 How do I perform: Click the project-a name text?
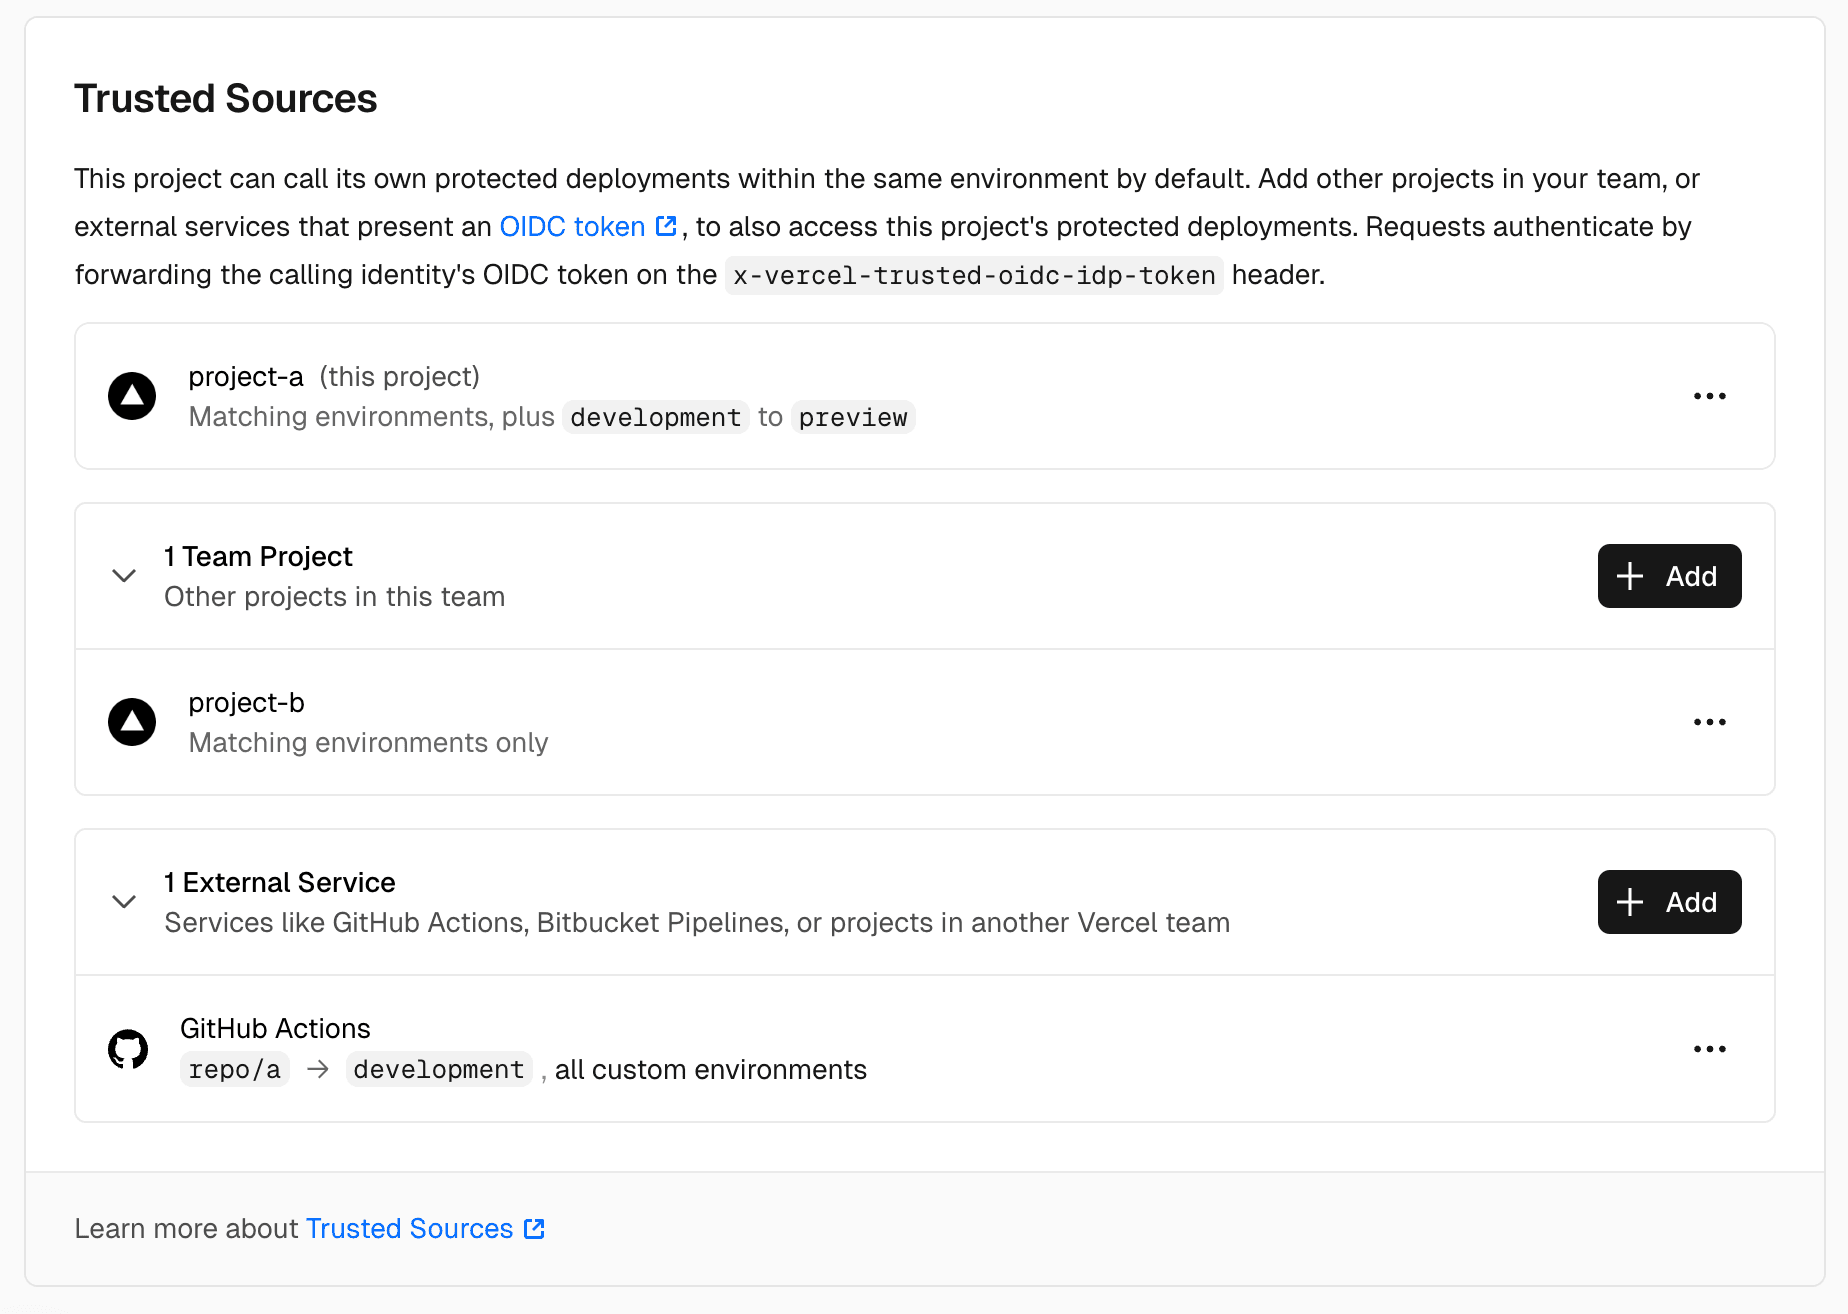tap(246, 377)
